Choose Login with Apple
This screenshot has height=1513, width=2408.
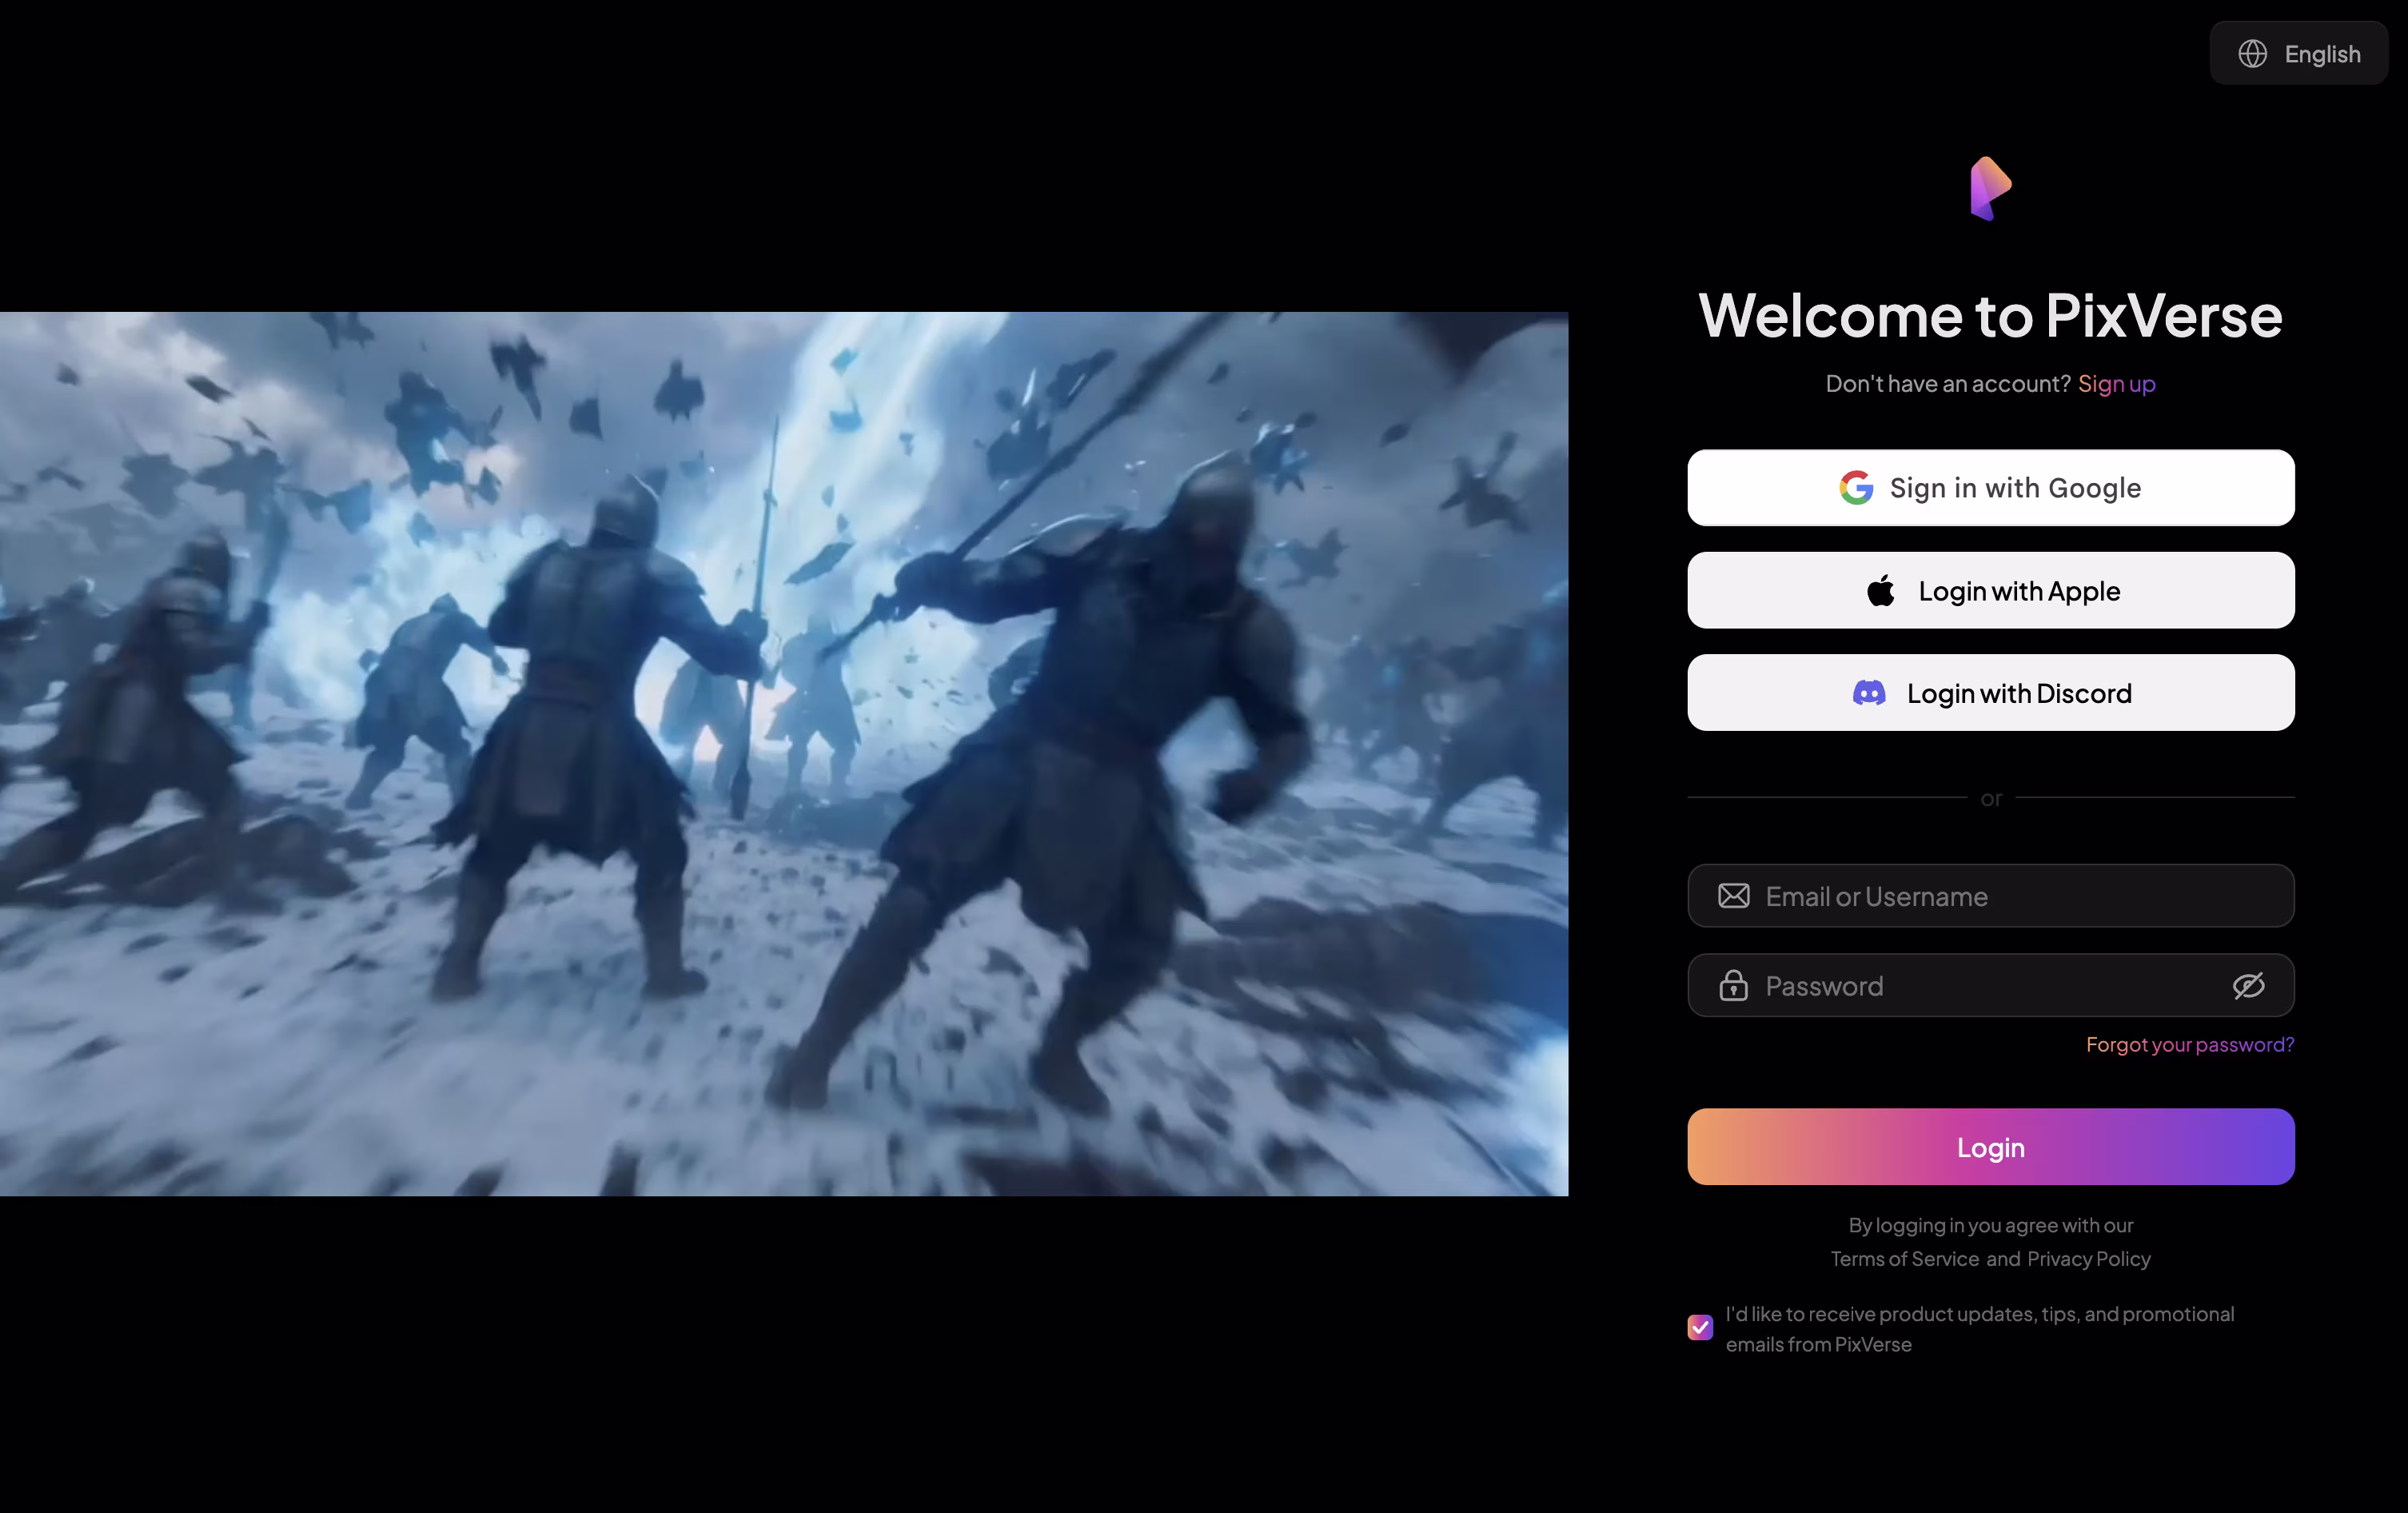click(x=1990, y=591)
